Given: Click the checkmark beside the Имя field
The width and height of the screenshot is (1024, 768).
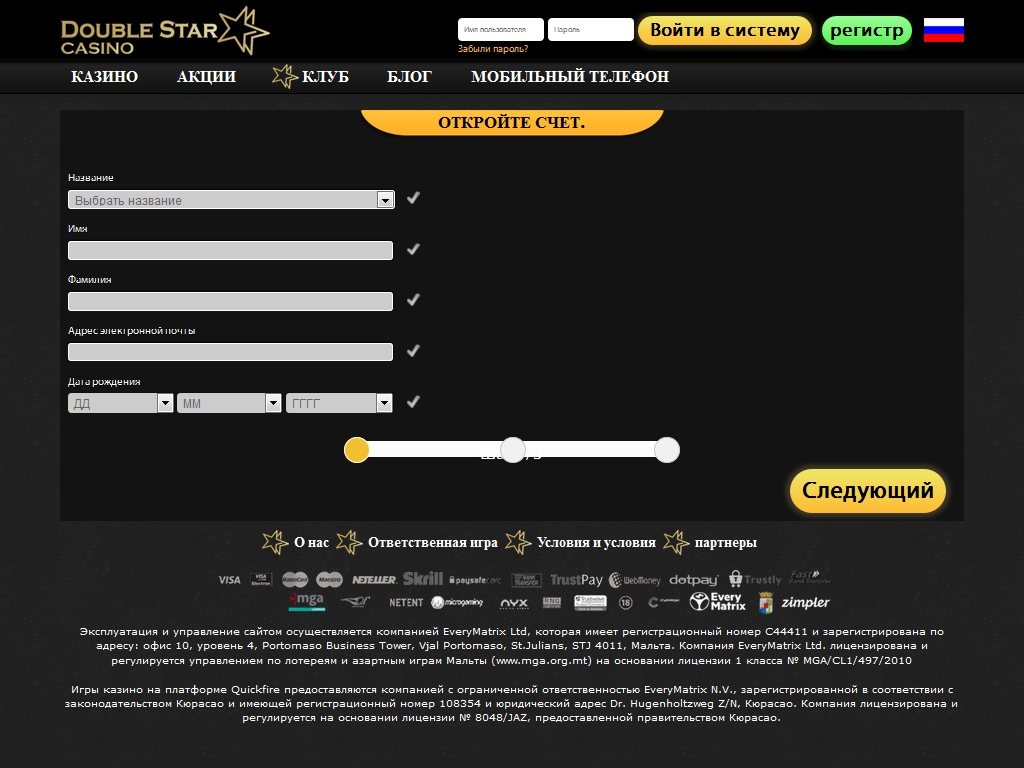Looking at the screenshot, I should tap(413, 249).
